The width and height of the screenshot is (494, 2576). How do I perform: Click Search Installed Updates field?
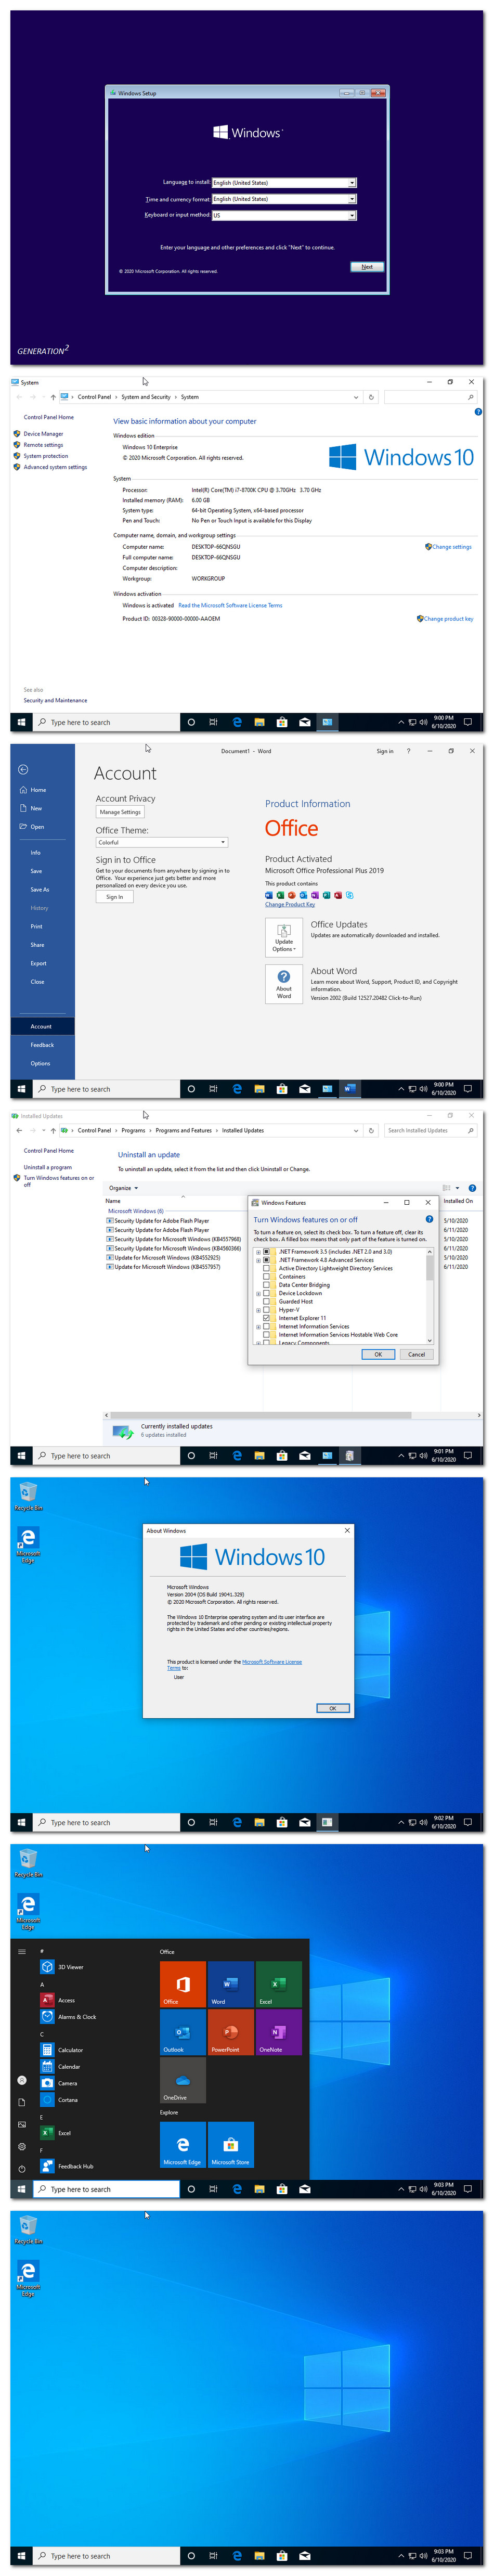click(430, 1130)
